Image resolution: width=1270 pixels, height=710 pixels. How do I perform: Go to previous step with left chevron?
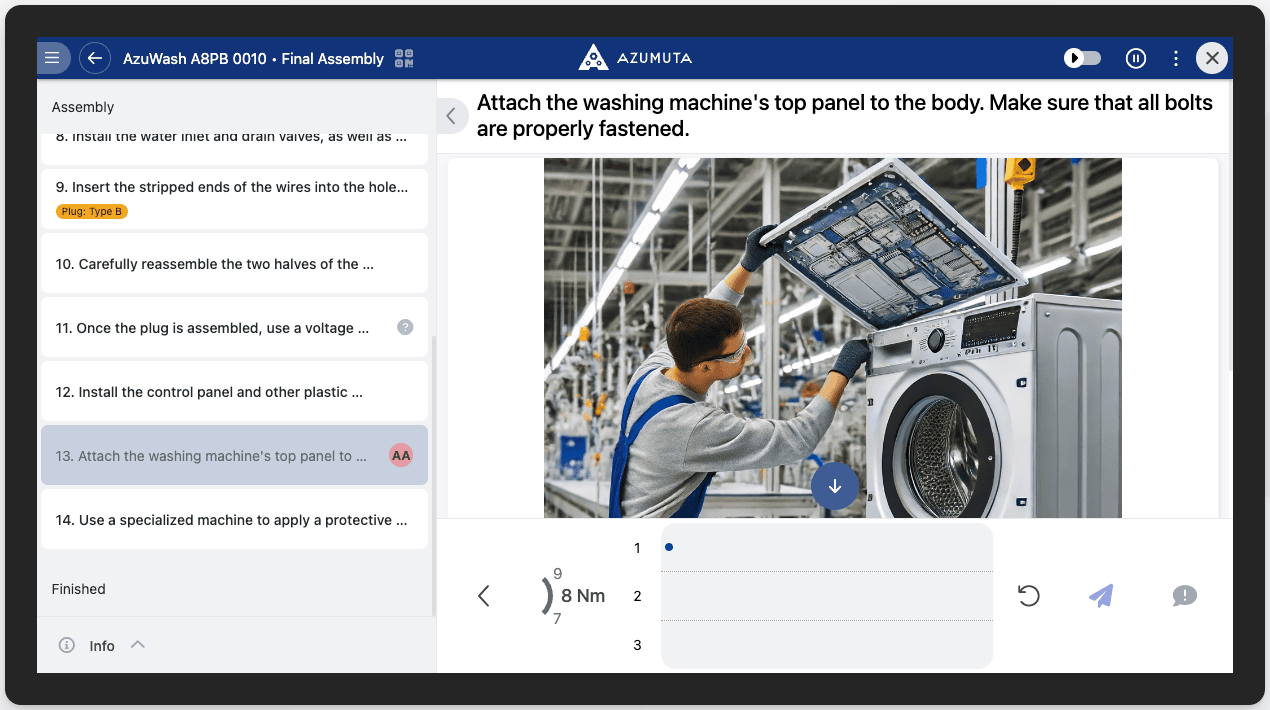(484, 596)
